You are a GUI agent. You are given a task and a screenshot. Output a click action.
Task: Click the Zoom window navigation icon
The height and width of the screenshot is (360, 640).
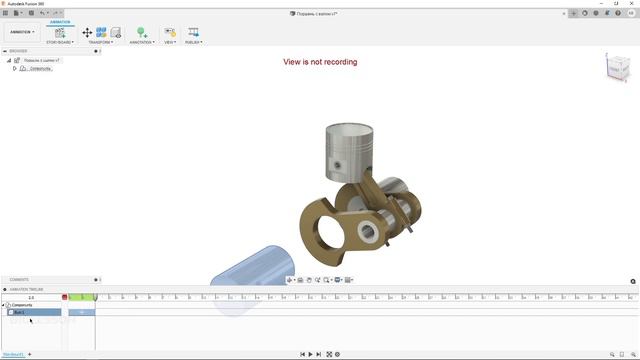pyautogui.click(x=318, y=280)
